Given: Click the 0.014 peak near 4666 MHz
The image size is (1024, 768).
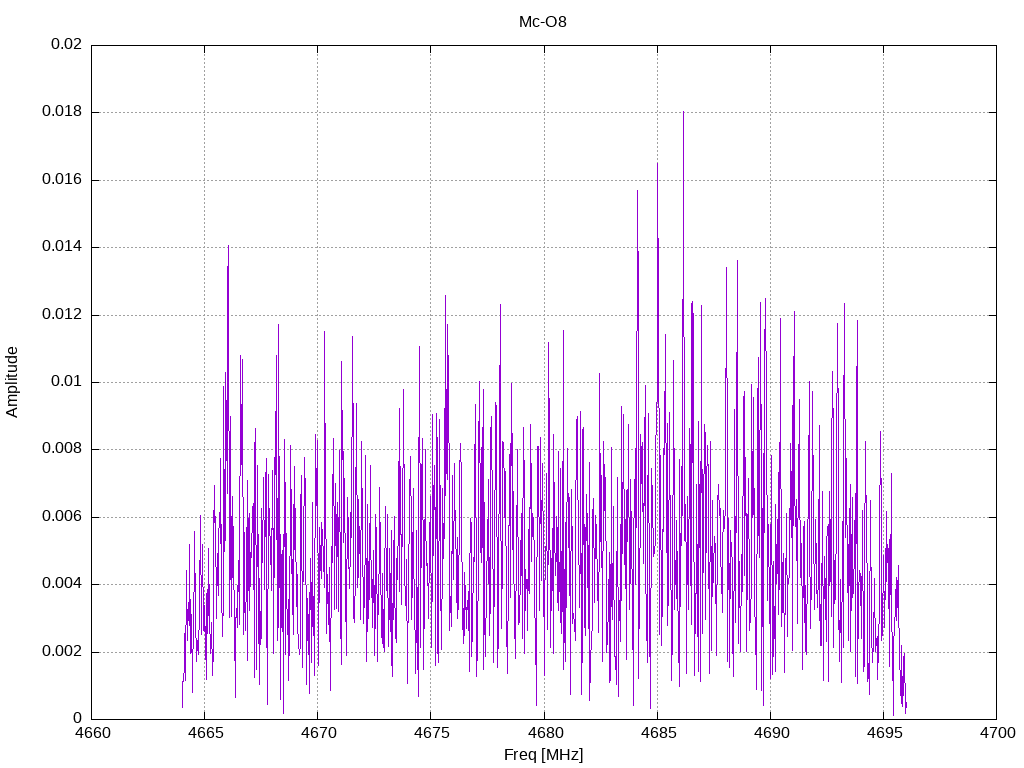Looking at the screenshot, I should coord(229,247).
